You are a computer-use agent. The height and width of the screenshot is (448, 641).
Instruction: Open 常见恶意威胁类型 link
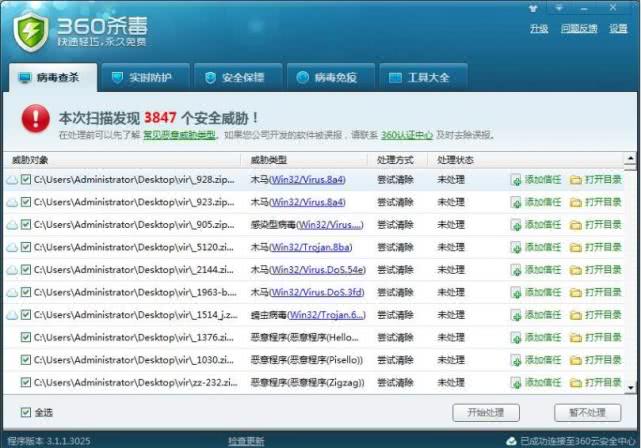[x=179, y=135]
